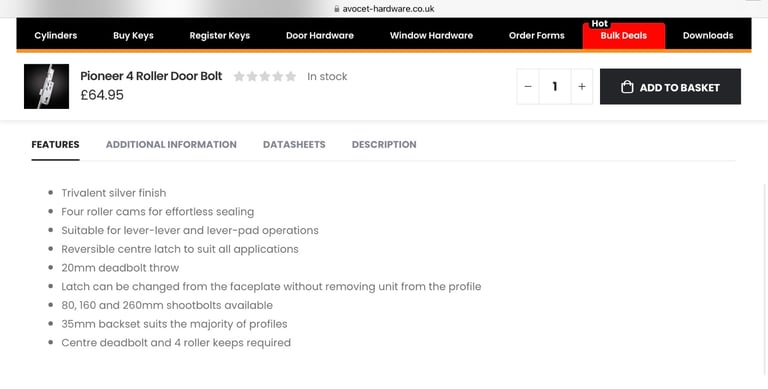Decrease quantity with the minus button

coord(528,87)
